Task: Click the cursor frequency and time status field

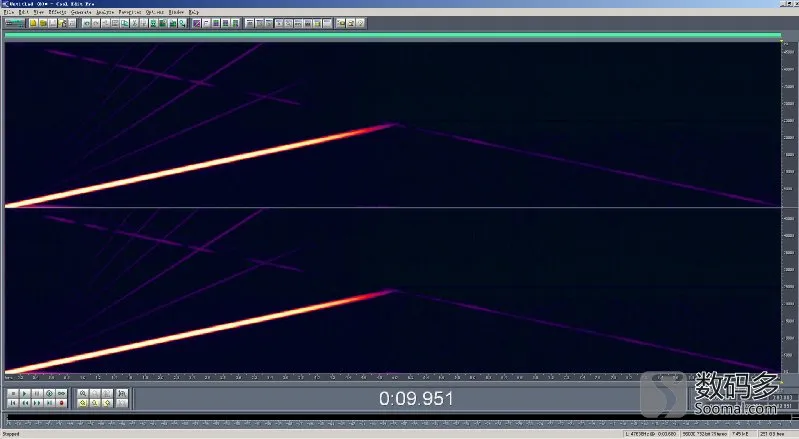Action: pyautogui.click(x=651, y=434)
